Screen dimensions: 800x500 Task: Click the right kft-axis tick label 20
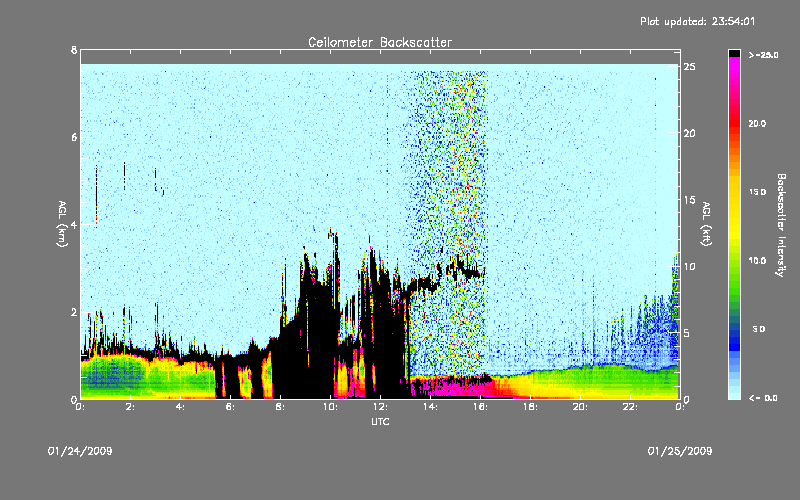click(689, 133)
